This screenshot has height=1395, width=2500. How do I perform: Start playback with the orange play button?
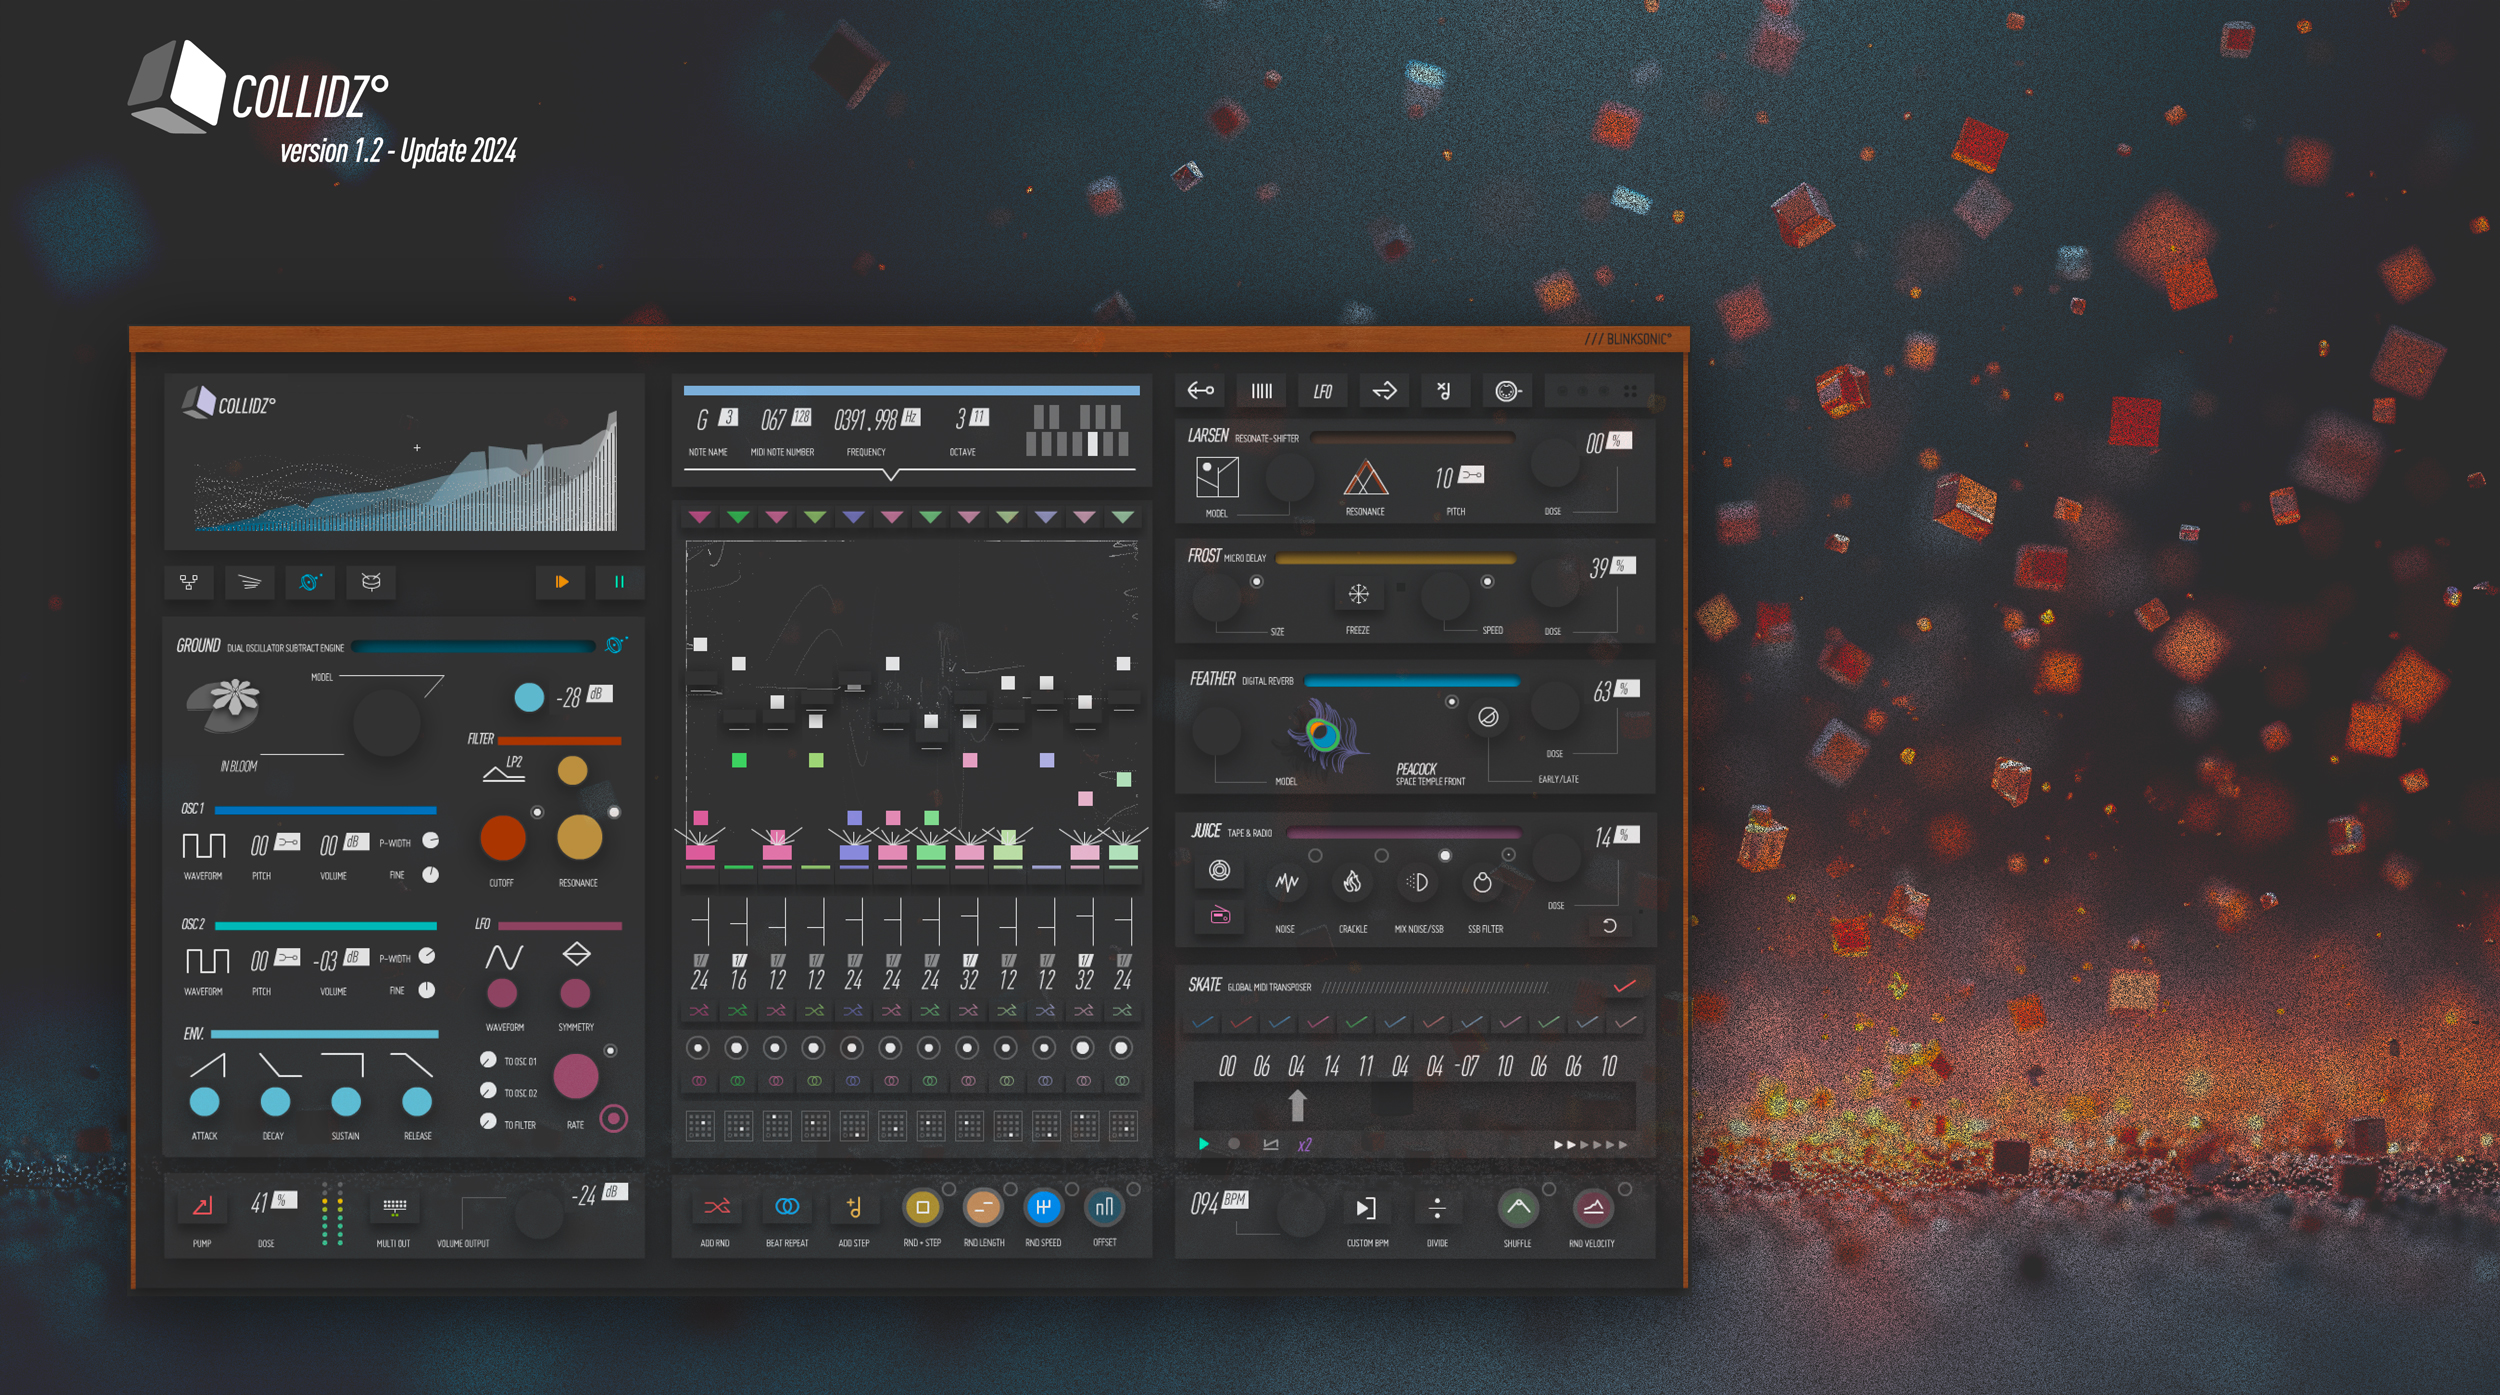561,582
